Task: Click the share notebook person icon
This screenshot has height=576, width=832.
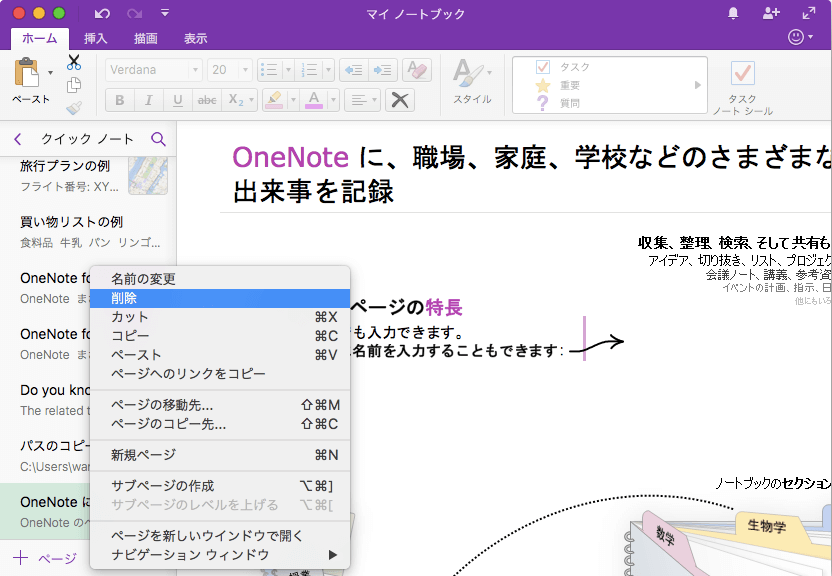Action: tap(771, 13)
